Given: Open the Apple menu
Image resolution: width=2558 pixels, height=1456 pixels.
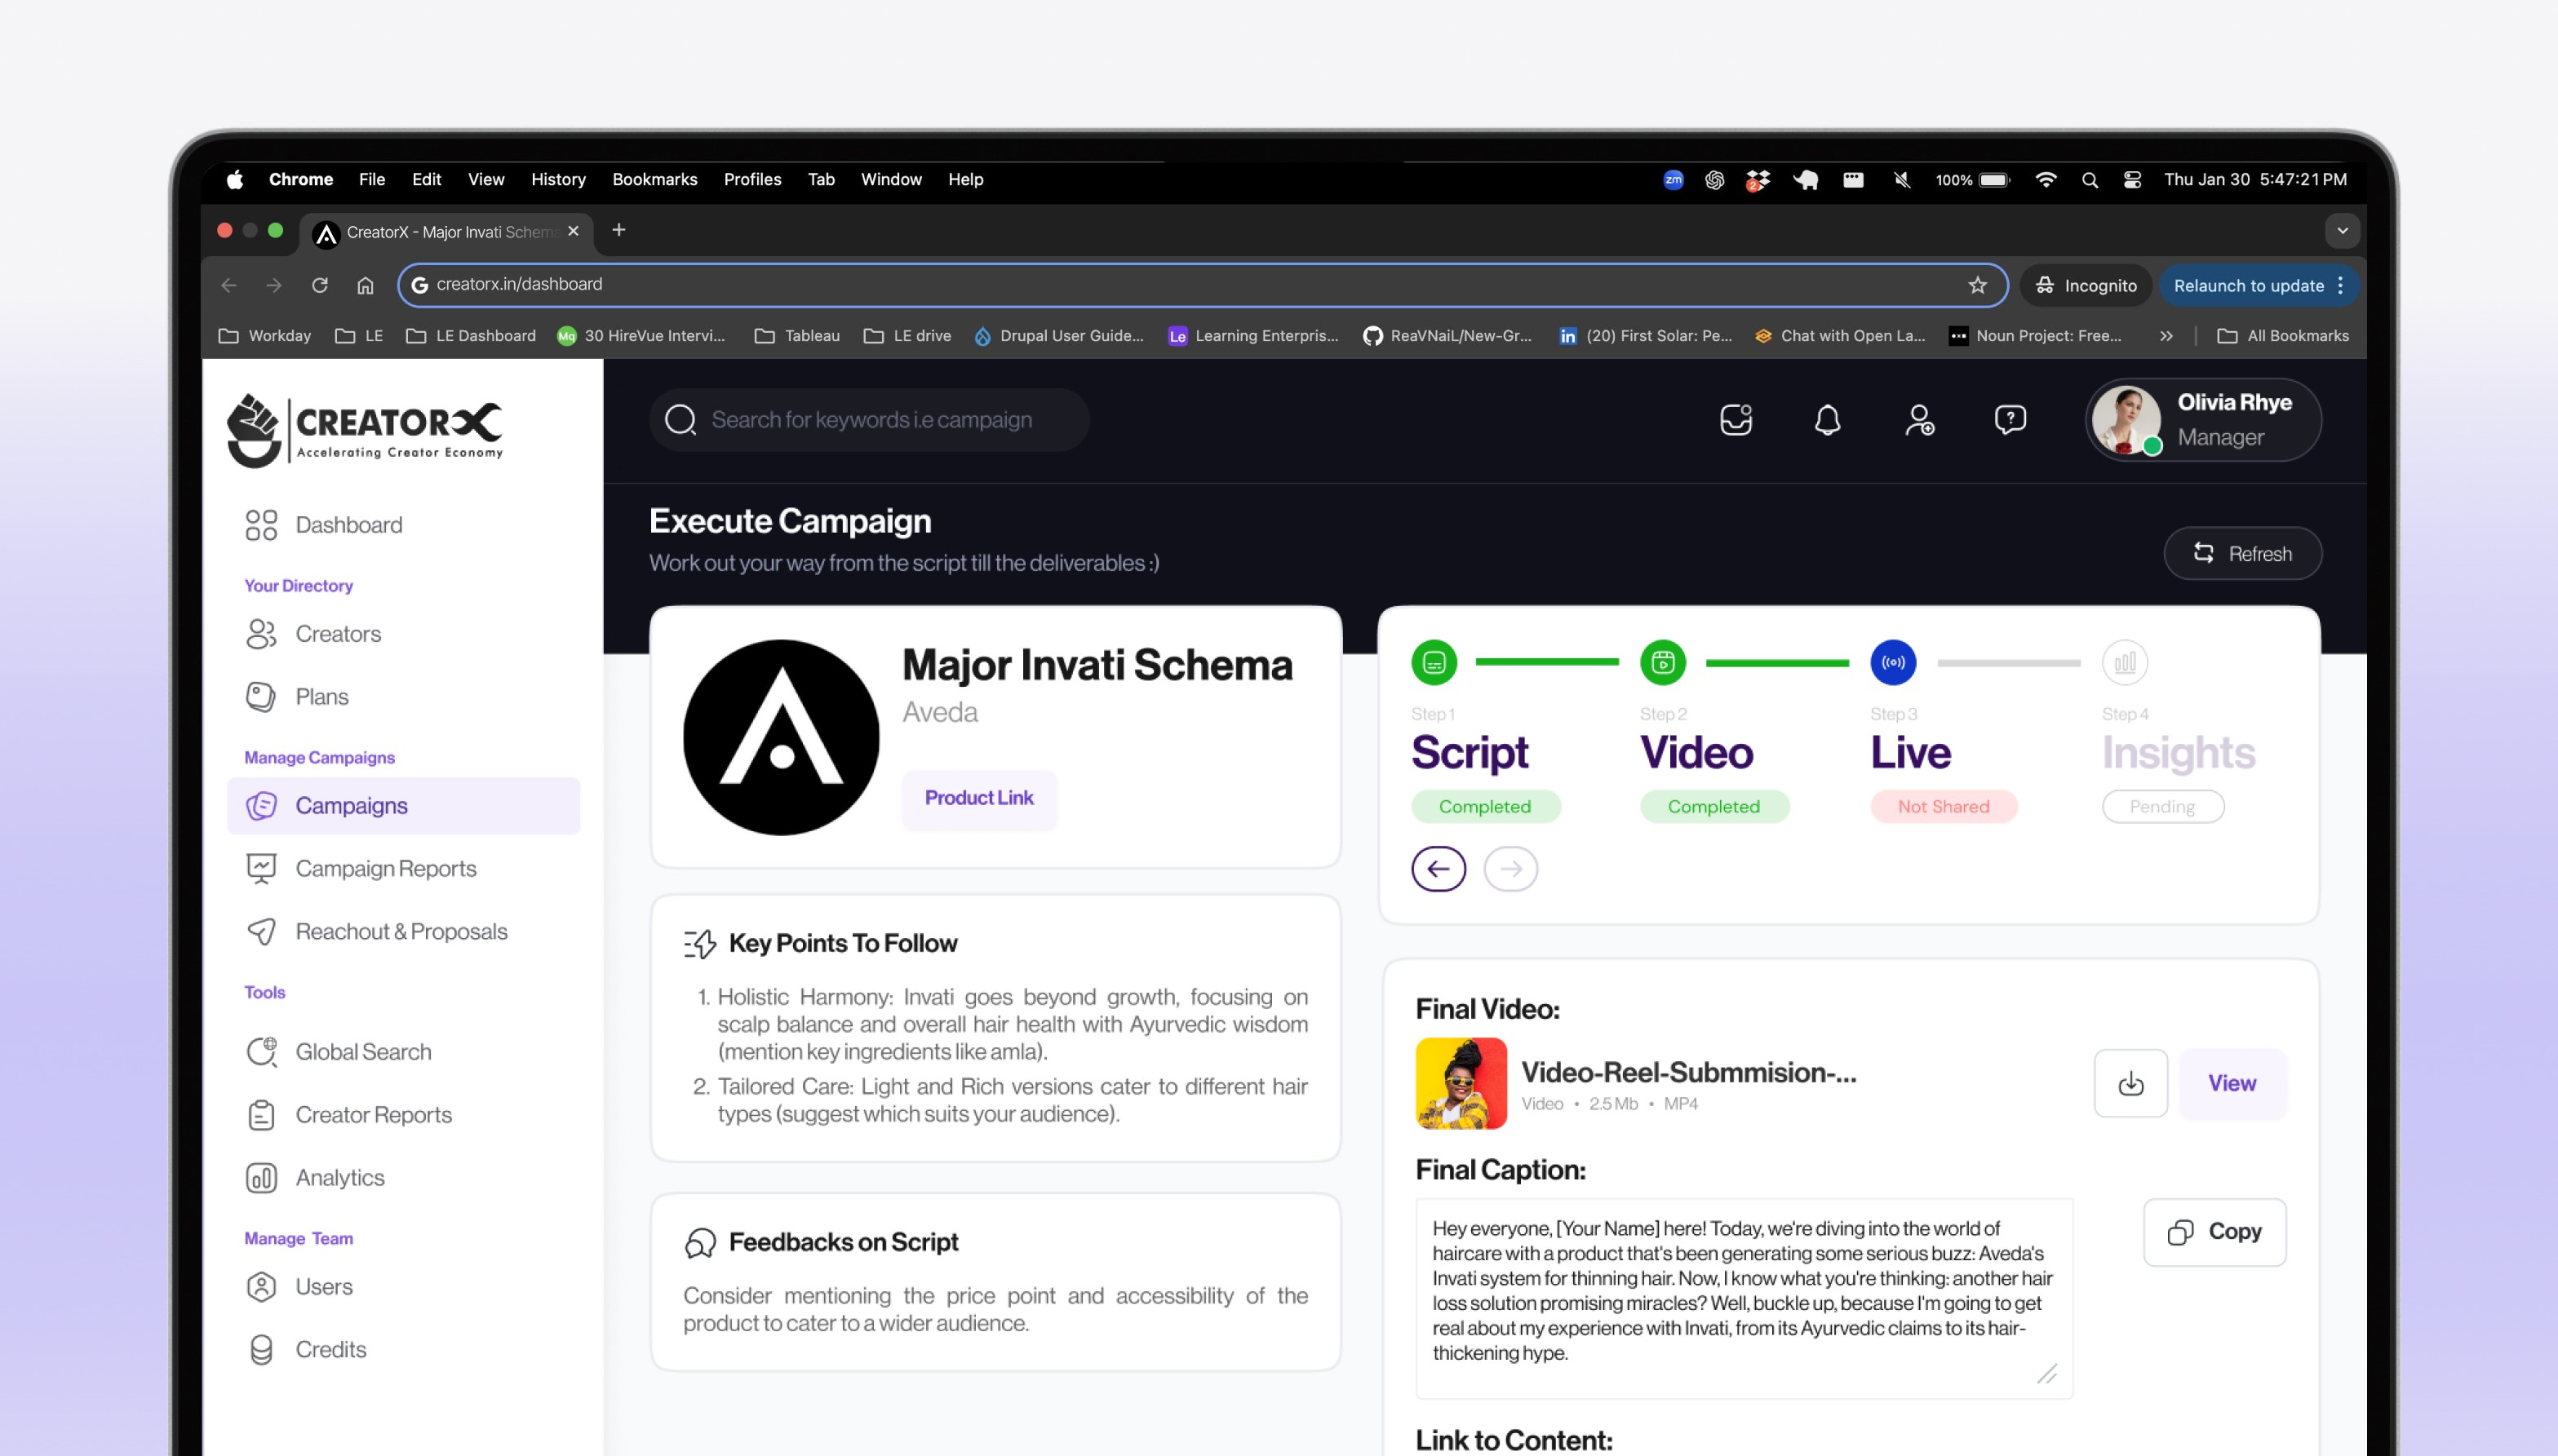Looking at the screenshot, I should 235,180.
